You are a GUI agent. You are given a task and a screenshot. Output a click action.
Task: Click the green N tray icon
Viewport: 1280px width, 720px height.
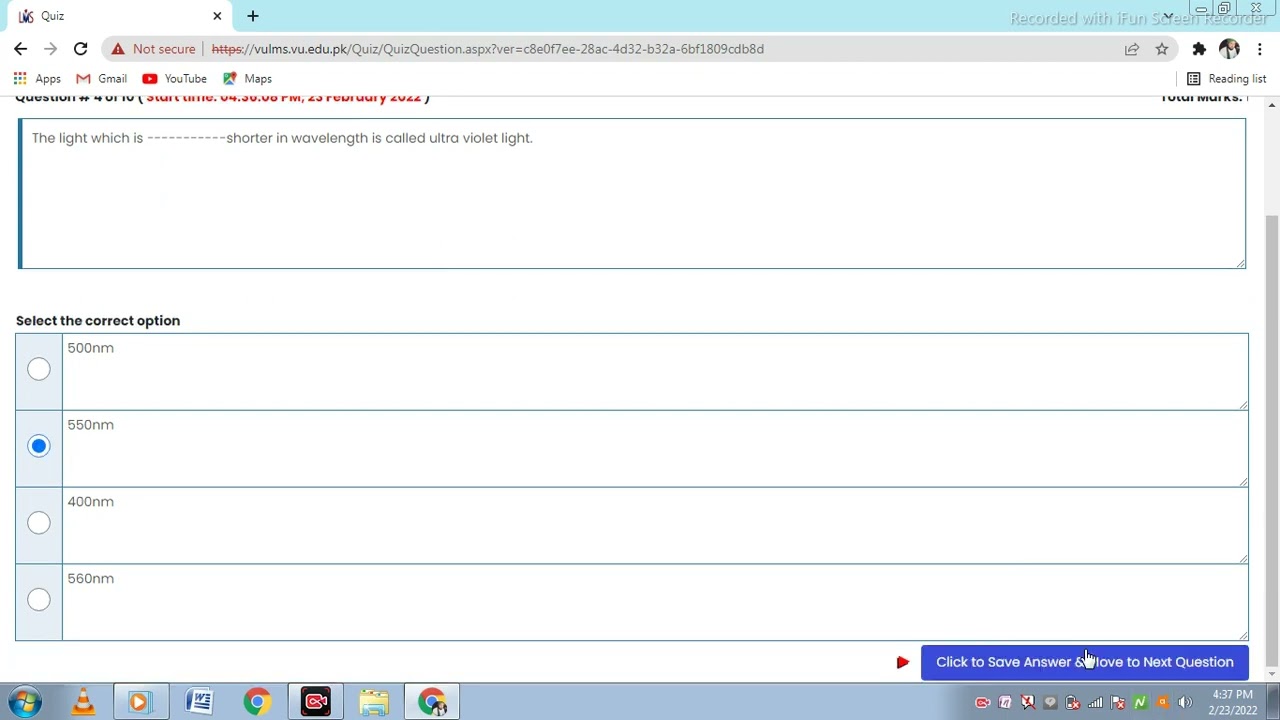pos(1140,703)
